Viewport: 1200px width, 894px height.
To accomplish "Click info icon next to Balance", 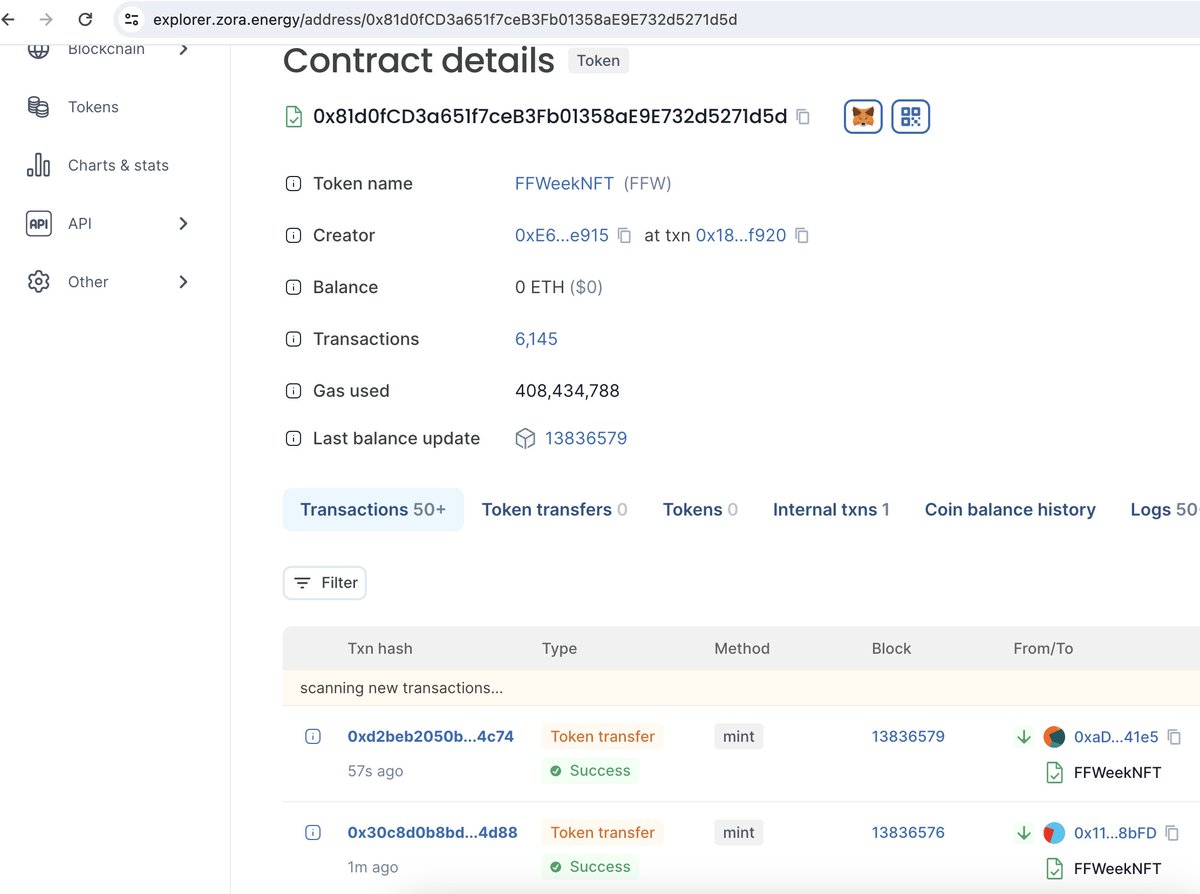I will click(x=293, y=287).
